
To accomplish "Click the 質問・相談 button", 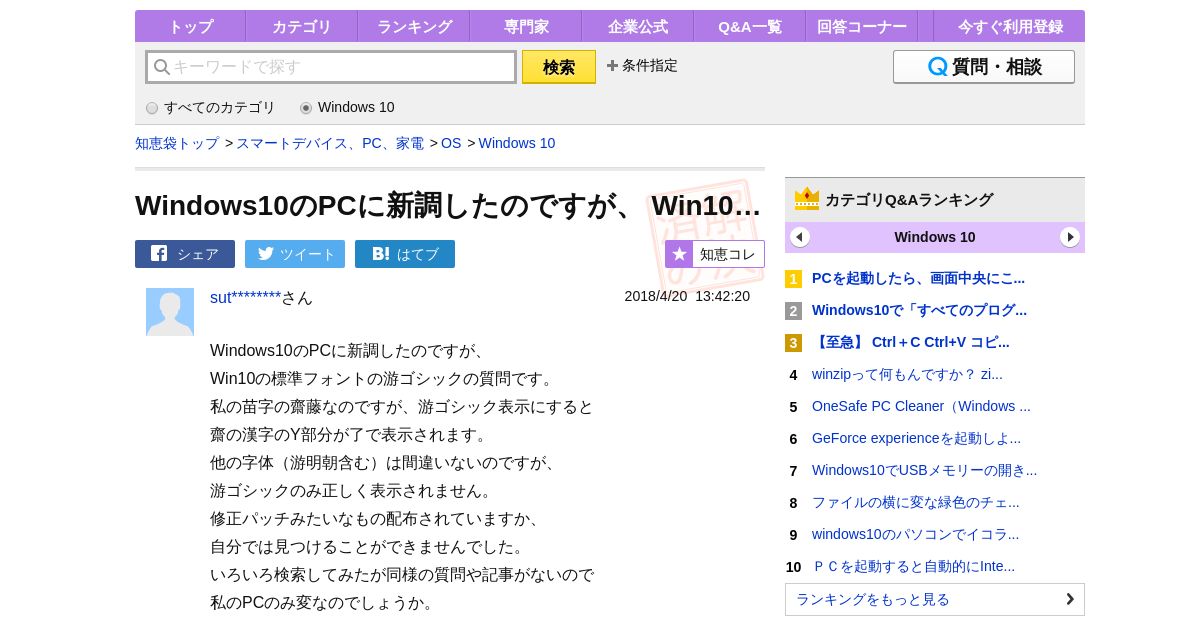I will [984, 67].
